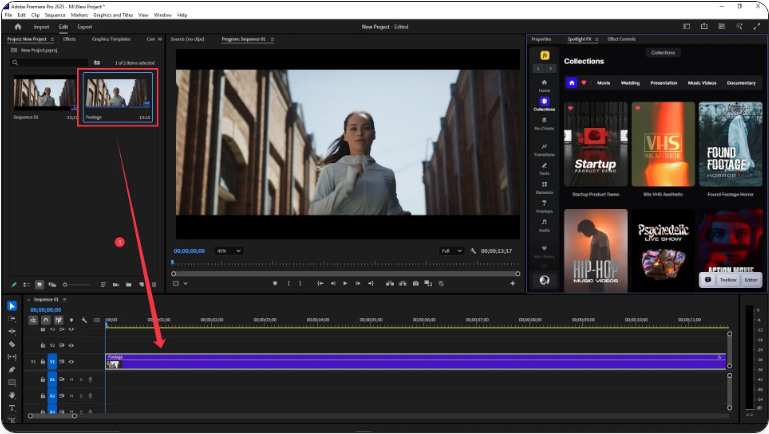Open the Sequence menu
769x434 pixels.
pos(55,15)
